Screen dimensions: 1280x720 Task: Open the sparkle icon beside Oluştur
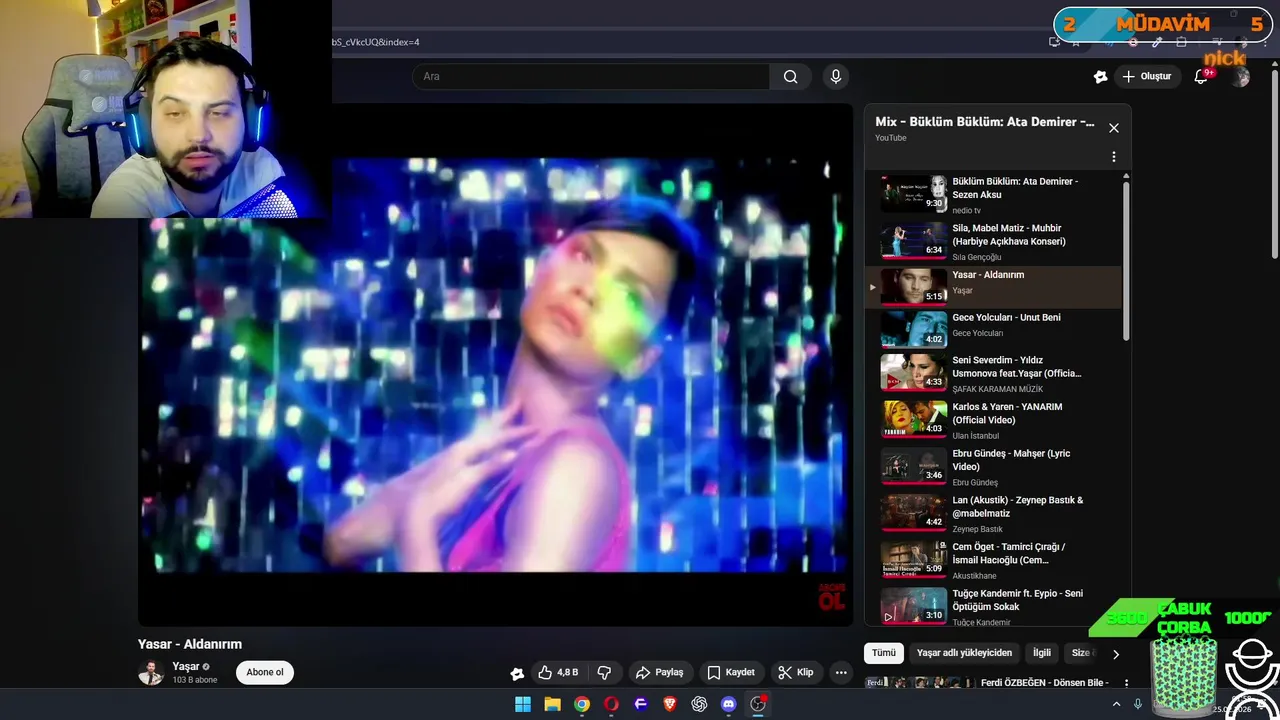coord(1100,77)
